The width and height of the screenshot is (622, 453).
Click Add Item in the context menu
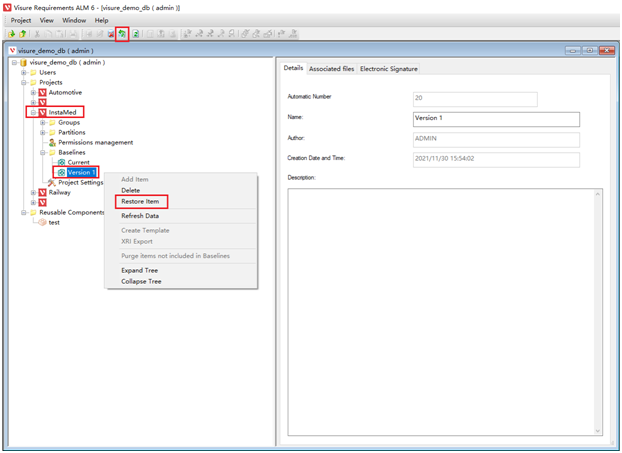(x=135, y=179)
